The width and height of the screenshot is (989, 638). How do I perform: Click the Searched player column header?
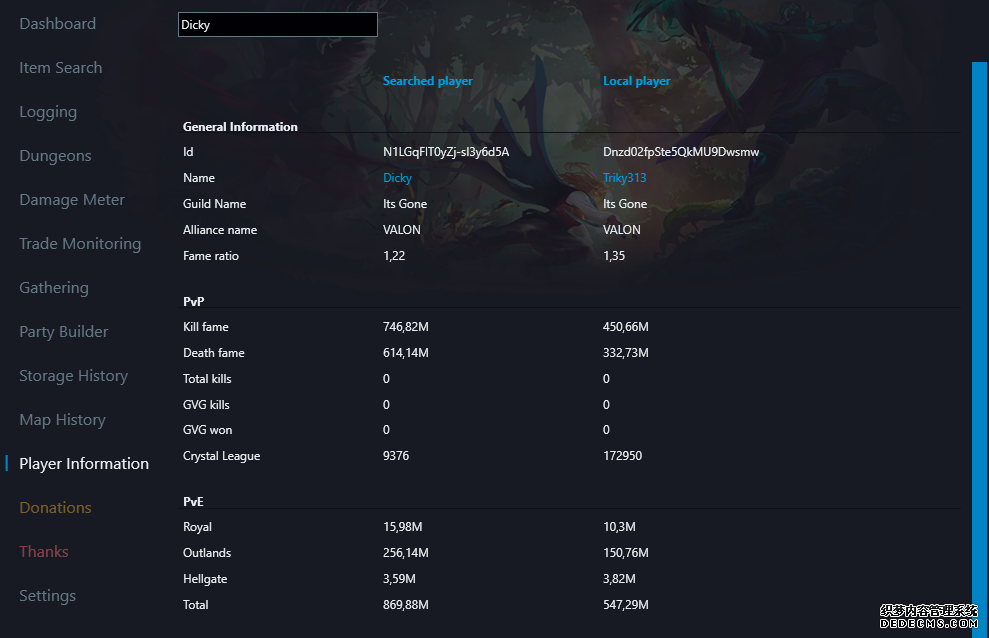[x=428, y=81]
